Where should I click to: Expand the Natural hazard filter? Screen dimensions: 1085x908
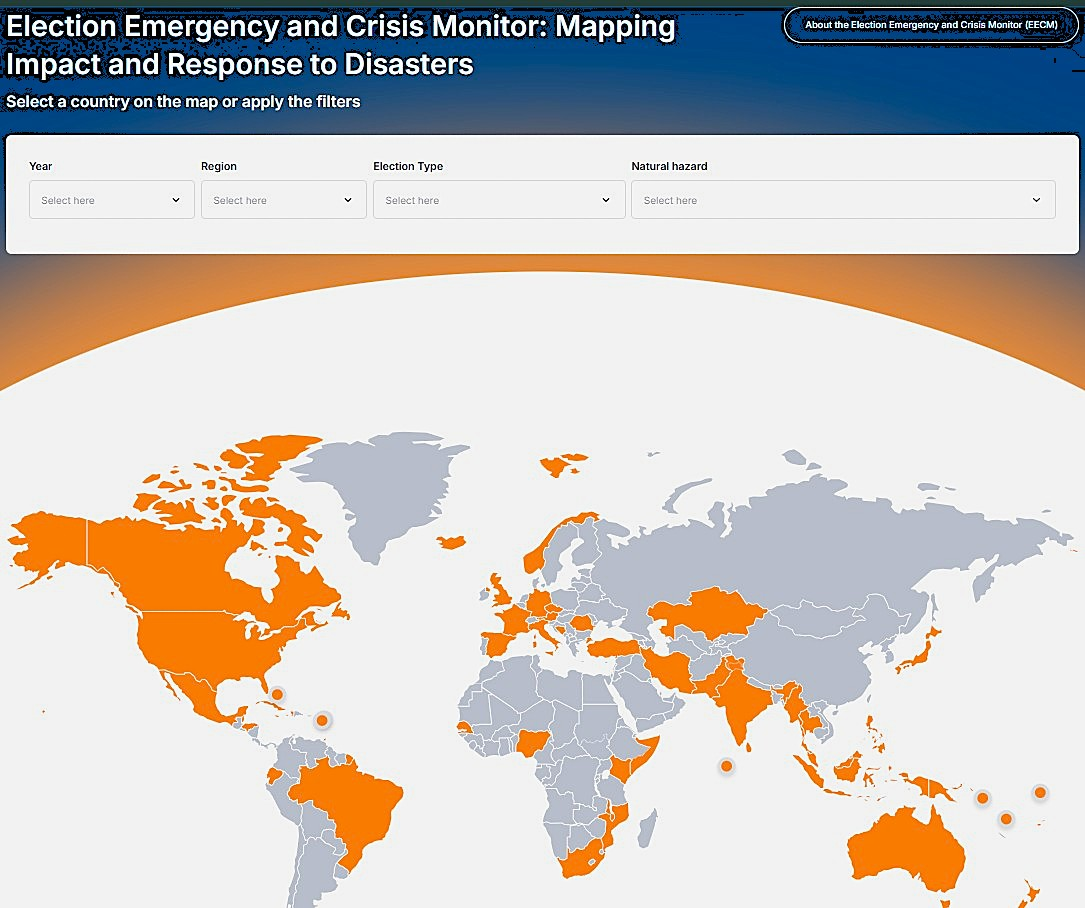[x=842, y=200]
